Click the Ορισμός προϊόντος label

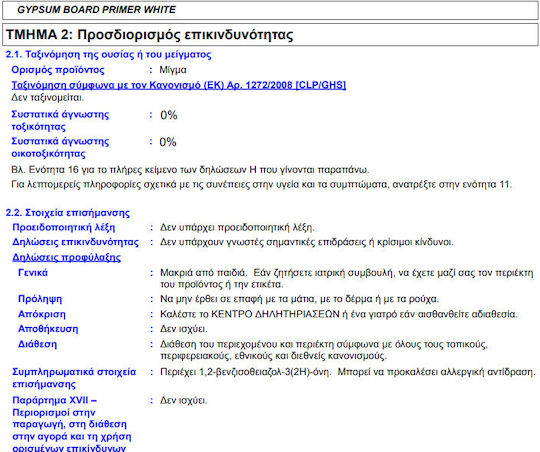[58, 70]
